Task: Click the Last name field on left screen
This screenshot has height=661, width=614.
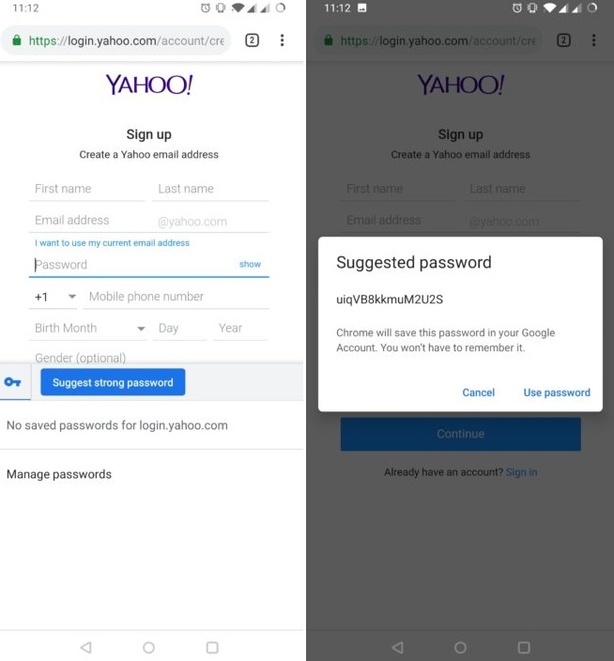Action: click(x=211, y=189)
